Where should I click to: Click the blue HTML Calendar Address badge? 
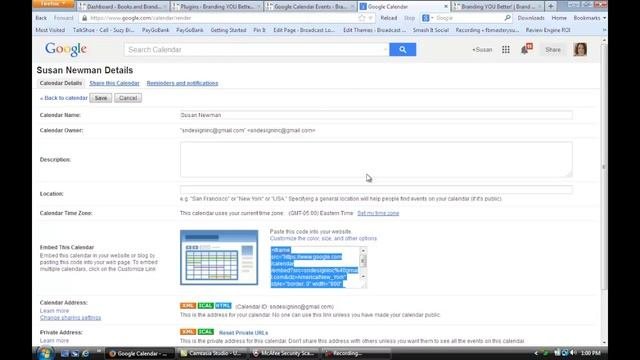223,306
